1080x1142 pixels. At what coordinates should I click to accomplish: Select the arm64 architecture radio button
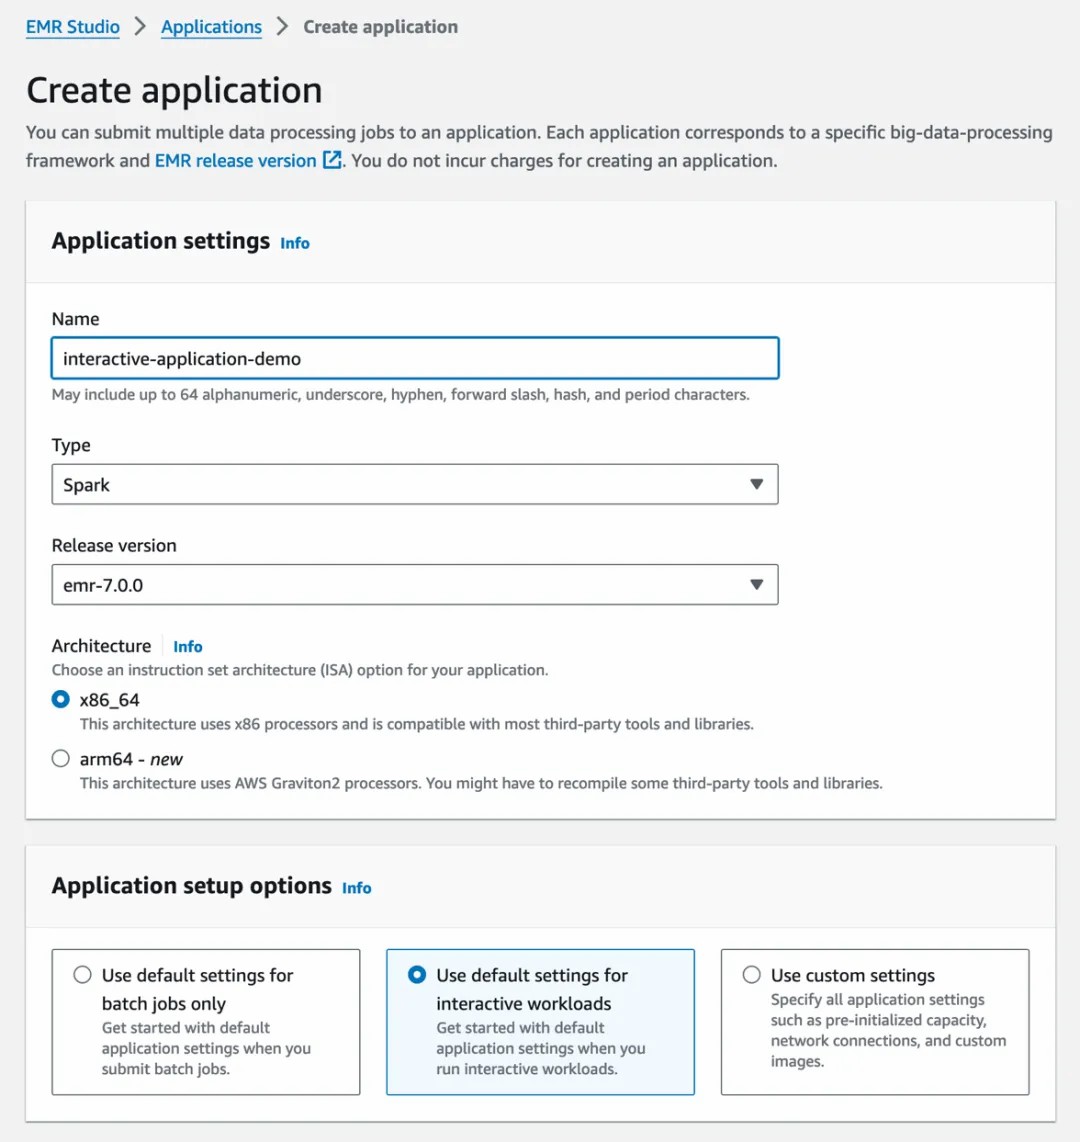pyautogui.click(x=61, y=759)
